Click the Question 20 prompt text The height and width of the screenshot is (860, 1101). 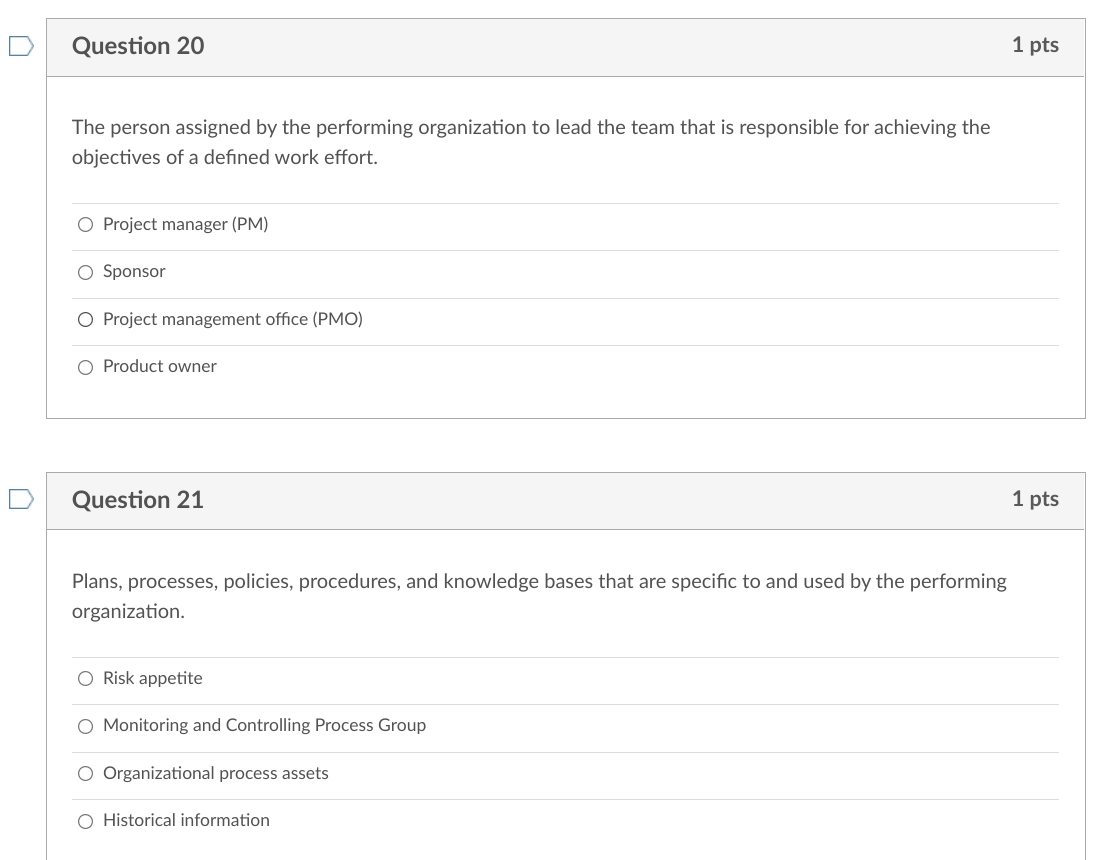(x=531, y=142)
